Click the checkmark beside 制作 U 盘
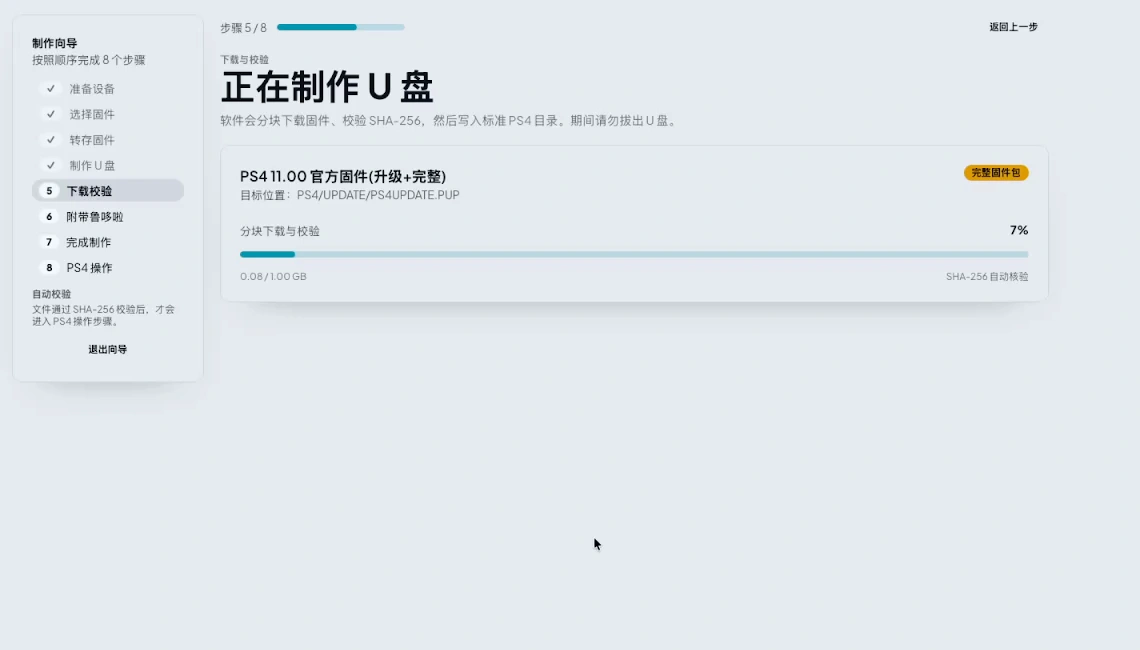Screen dimensions: 1140x650 tap(50, 165)
